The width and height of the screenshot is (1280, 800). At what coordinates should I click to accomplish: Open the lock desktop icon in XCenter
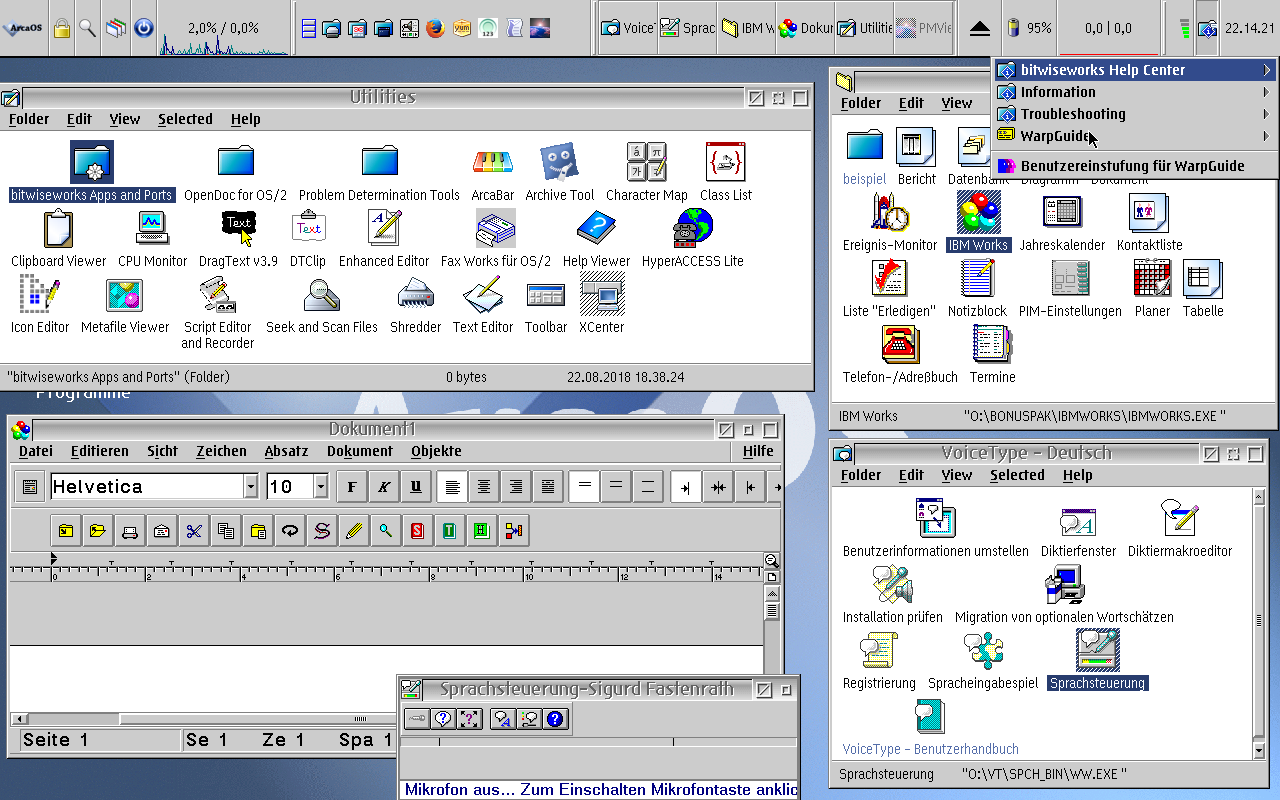62,28
